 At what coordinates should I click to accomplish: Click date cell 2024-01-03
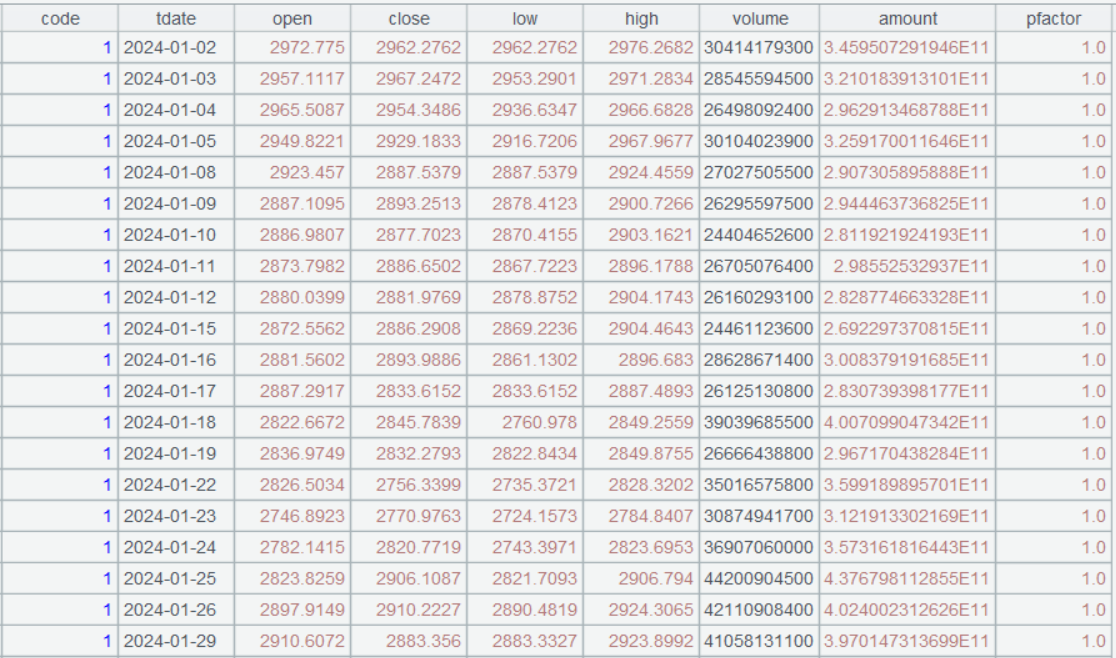(176, 79)
